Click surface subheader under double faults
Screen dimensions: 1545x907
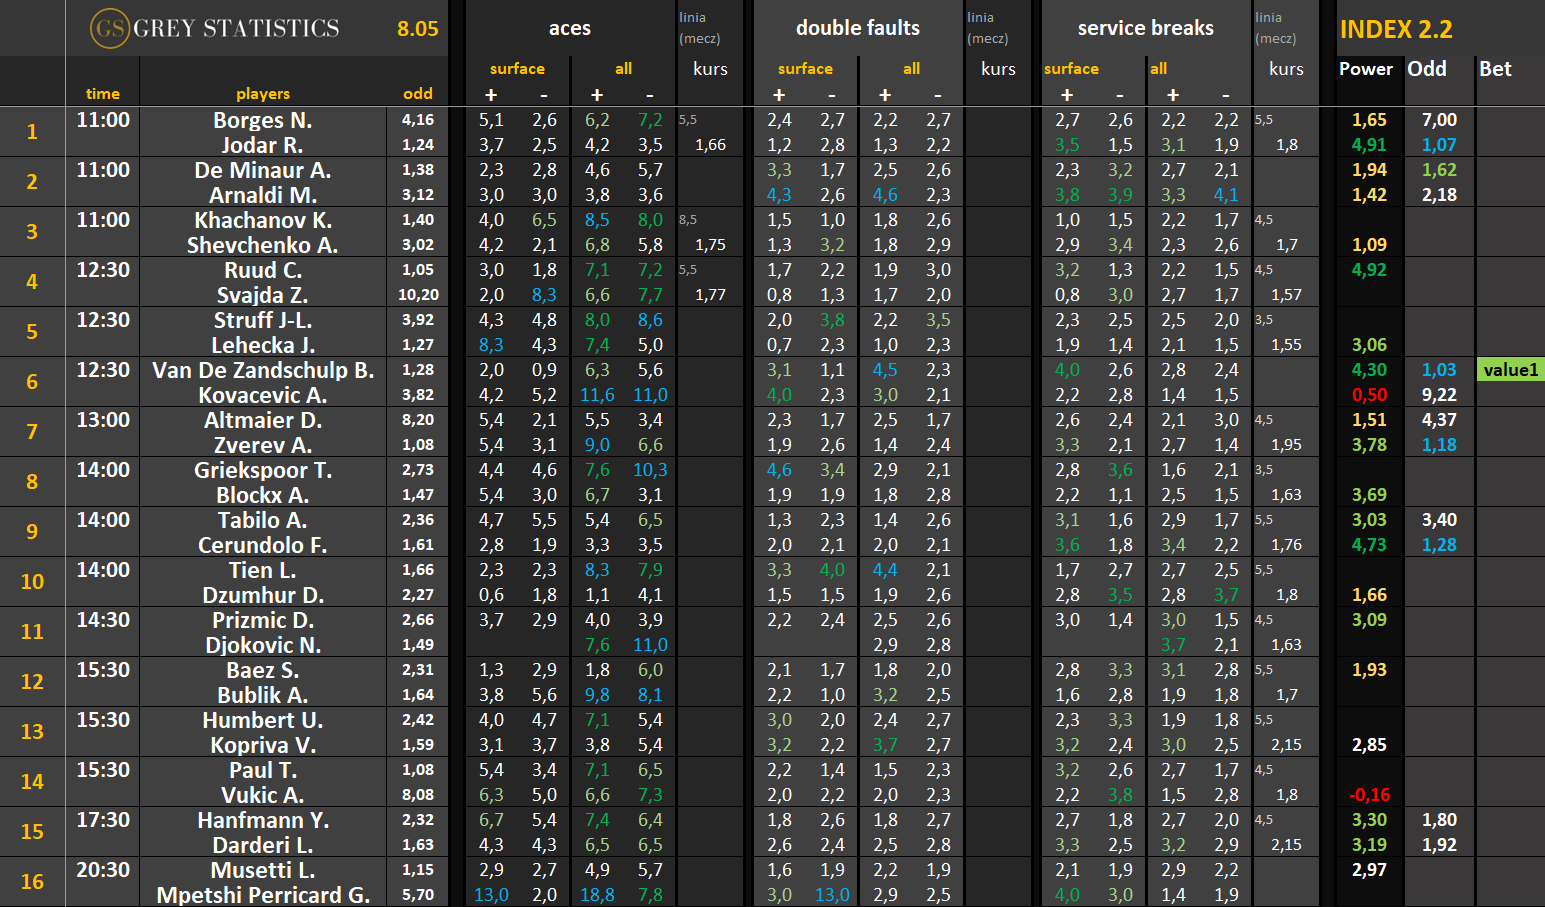[x=805, y=69]
